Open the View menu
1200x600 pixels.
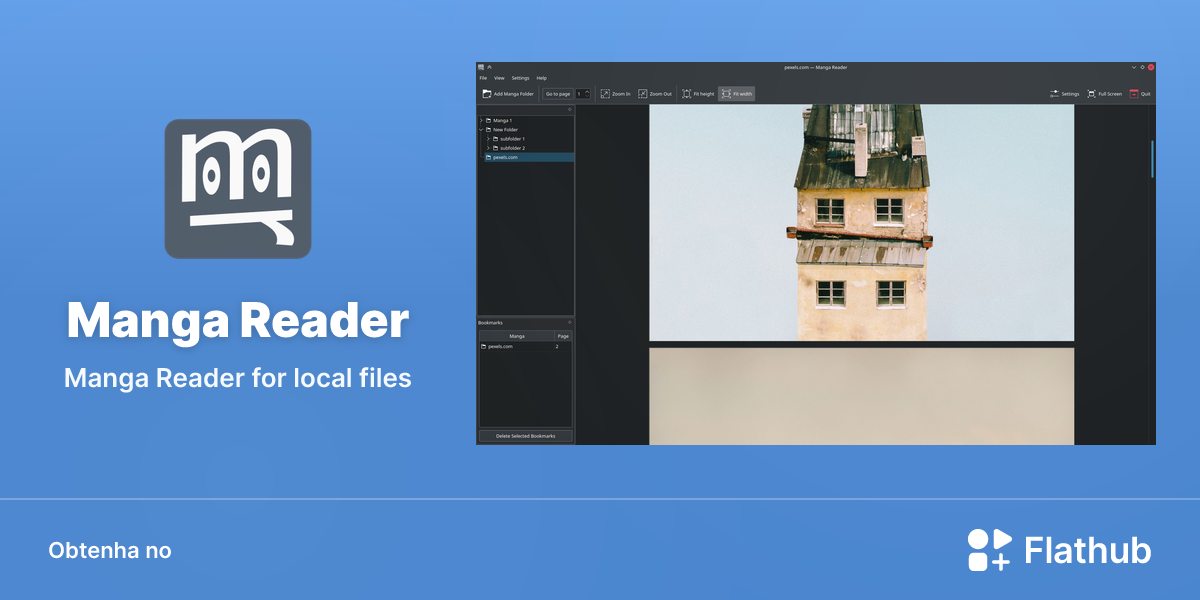point(499,78)
